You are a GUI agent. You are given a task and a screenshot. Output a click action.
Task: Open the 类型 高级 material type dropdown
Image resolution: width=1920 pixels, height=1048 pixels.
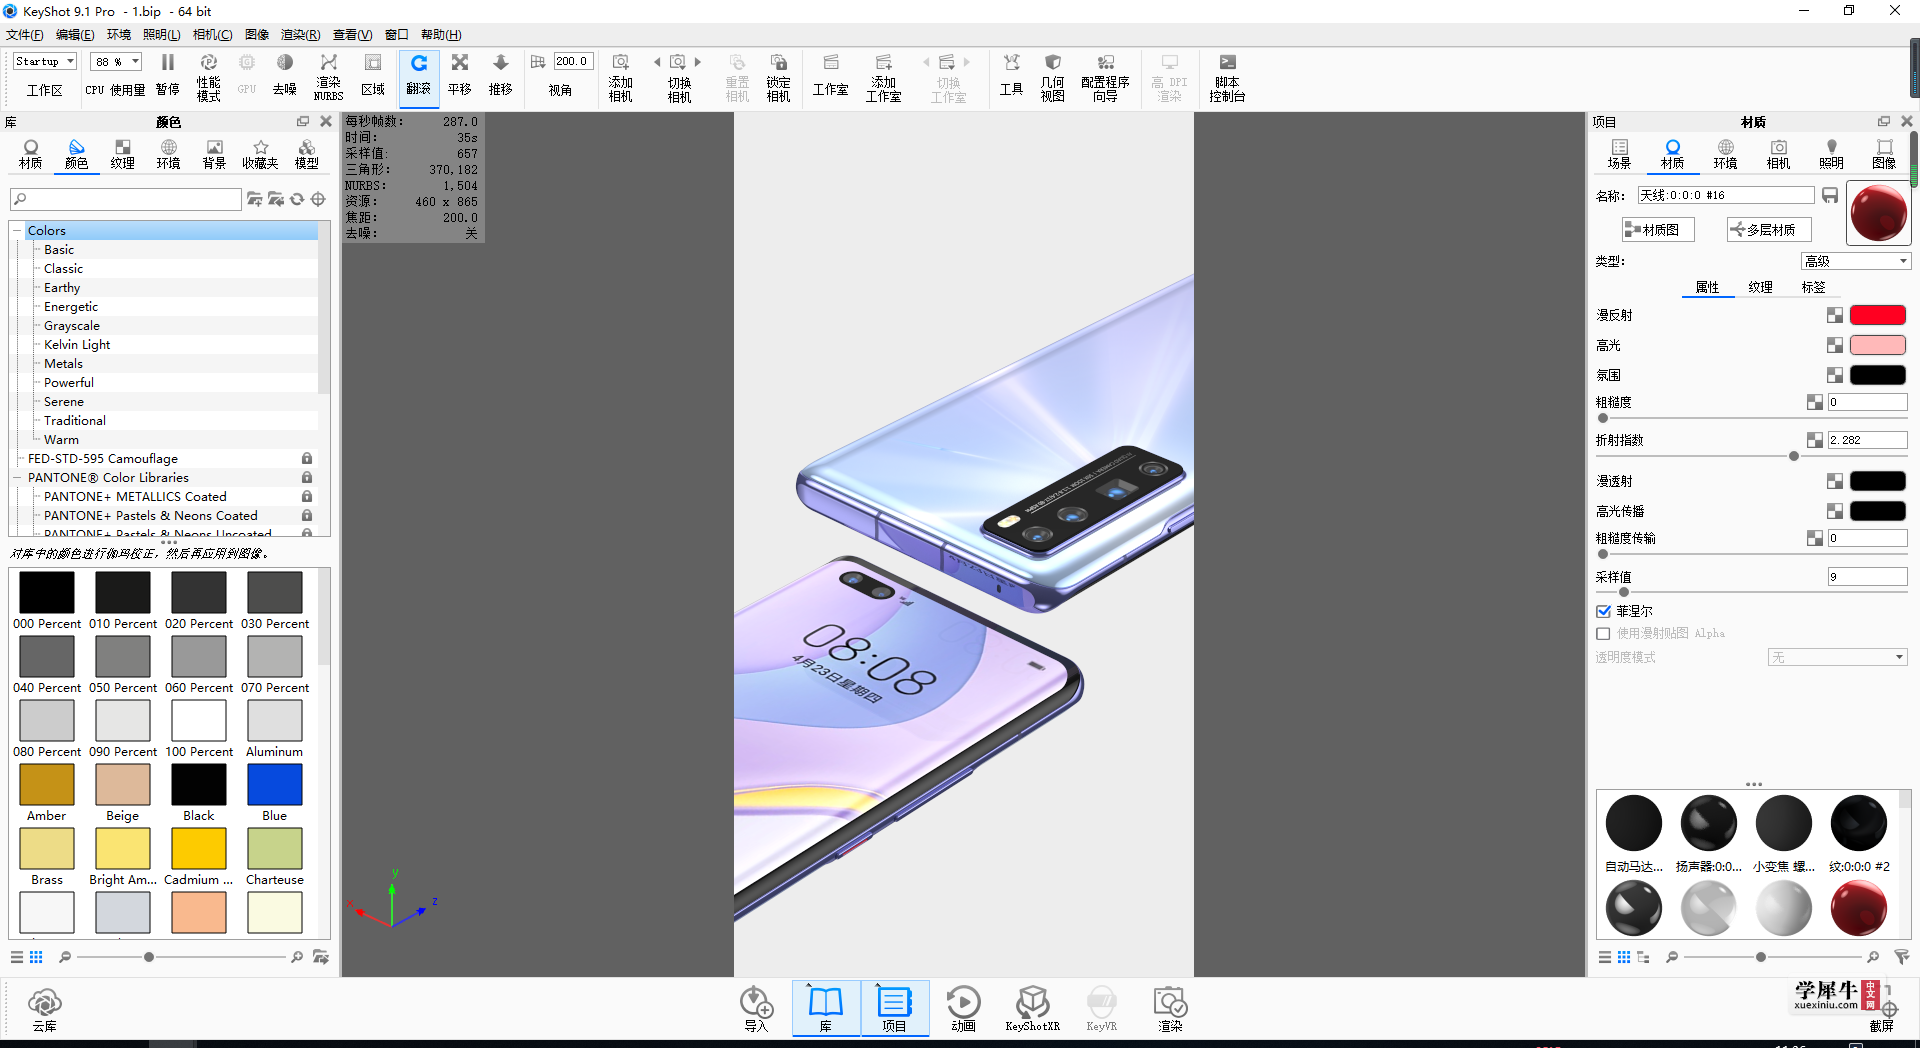click(1856, 261)
